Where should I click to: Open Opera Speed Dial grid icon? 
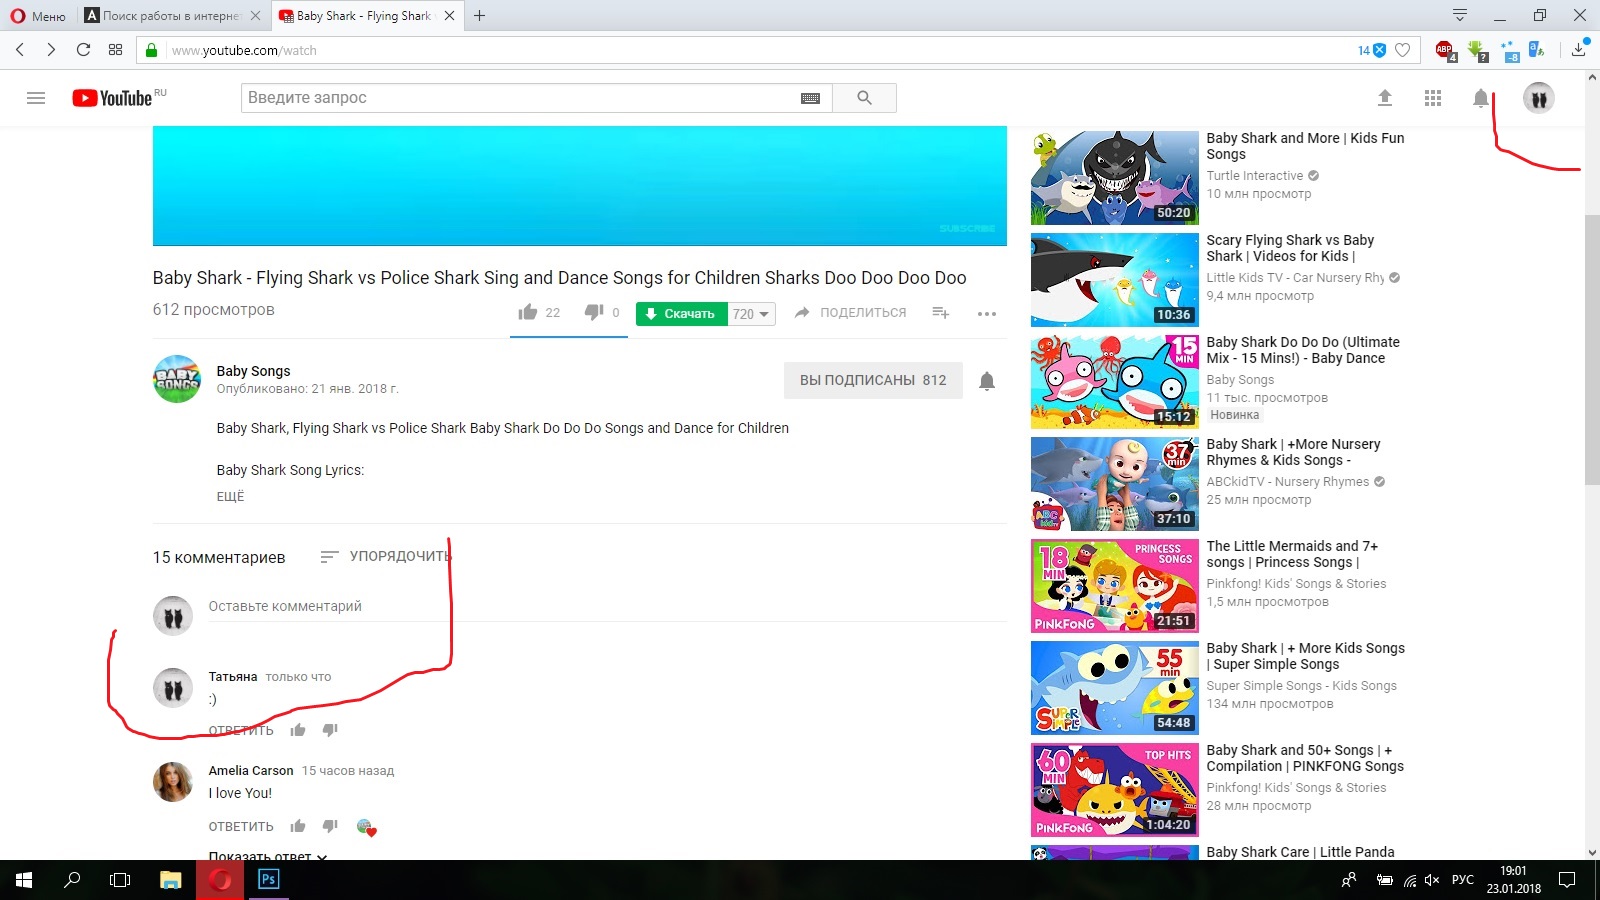pyautogui.click(x=115, y=50)
